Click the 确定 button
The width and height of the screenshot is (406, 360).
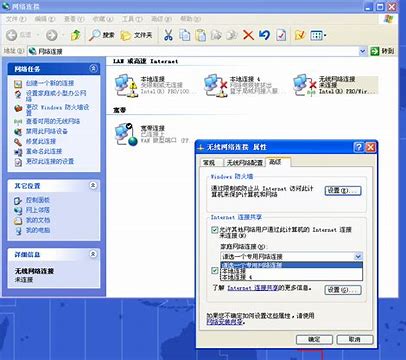[314, 339]
